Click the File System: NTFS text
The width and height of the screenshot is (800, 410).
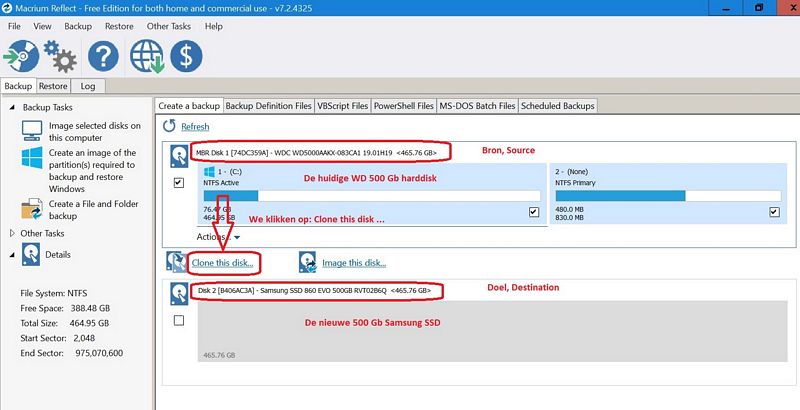pos(54,293)
